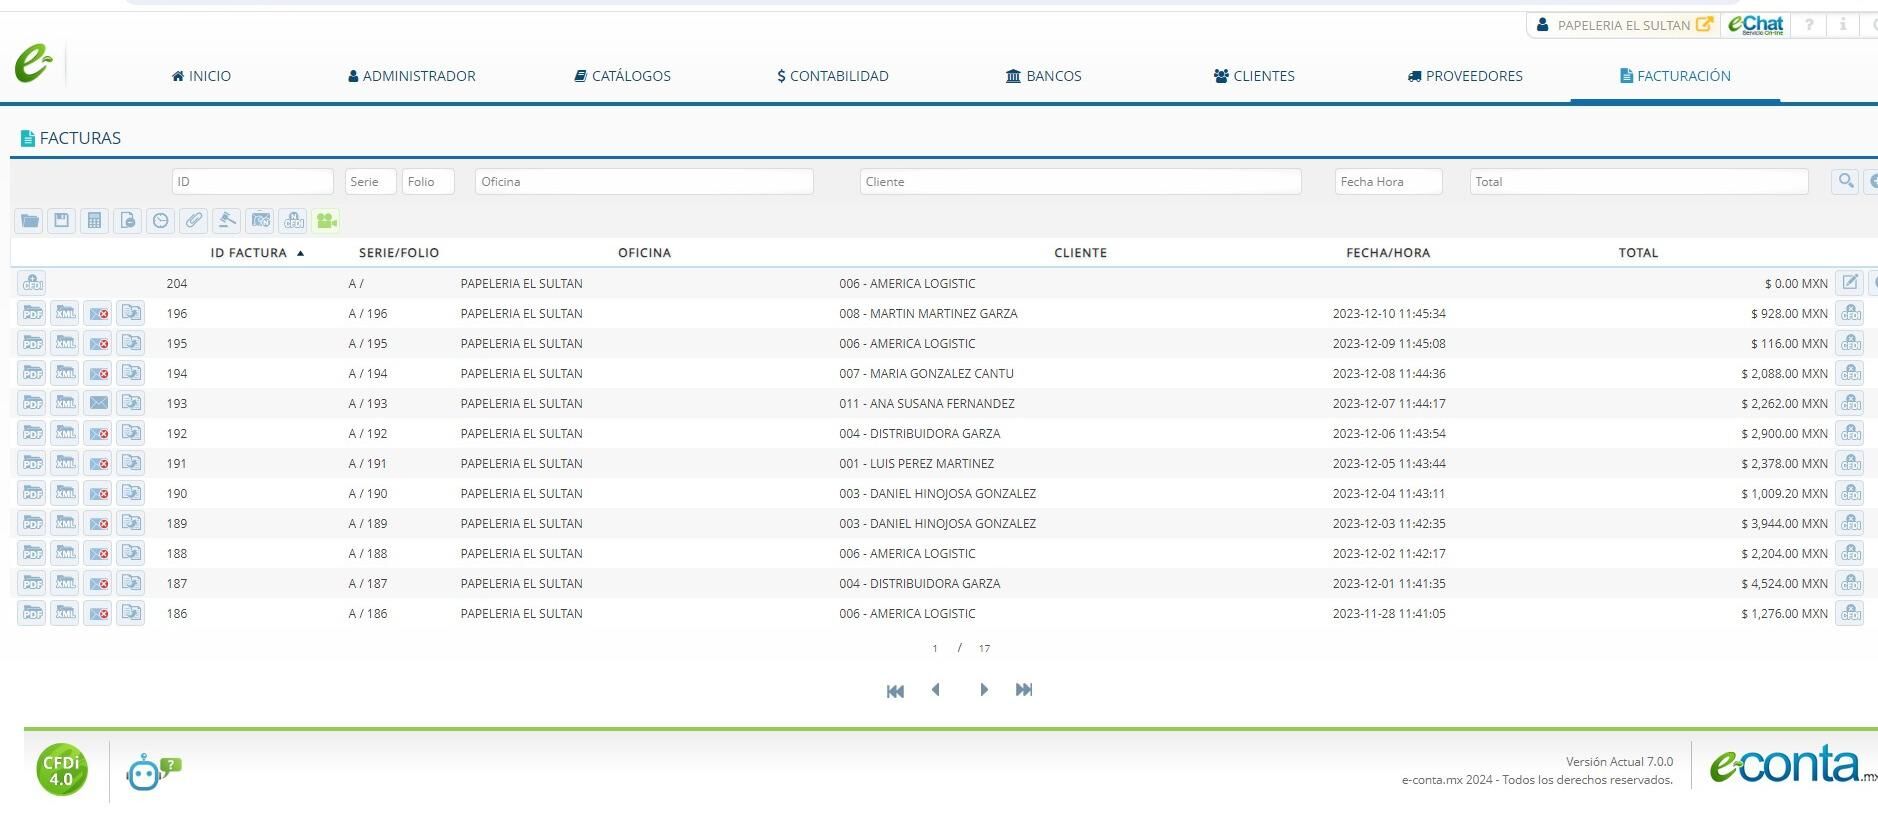
Task: Click the paperclip attachment toolbar icon
Action: [194, 221]
